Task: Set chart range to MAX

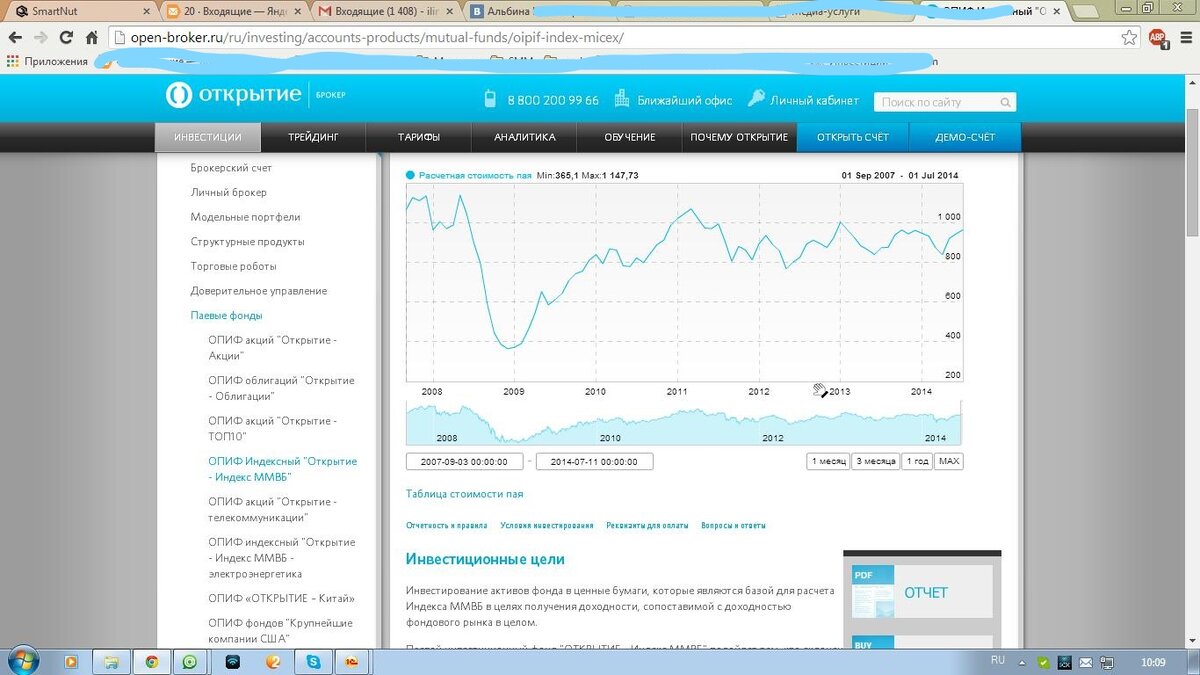Action: click(948, 461)
